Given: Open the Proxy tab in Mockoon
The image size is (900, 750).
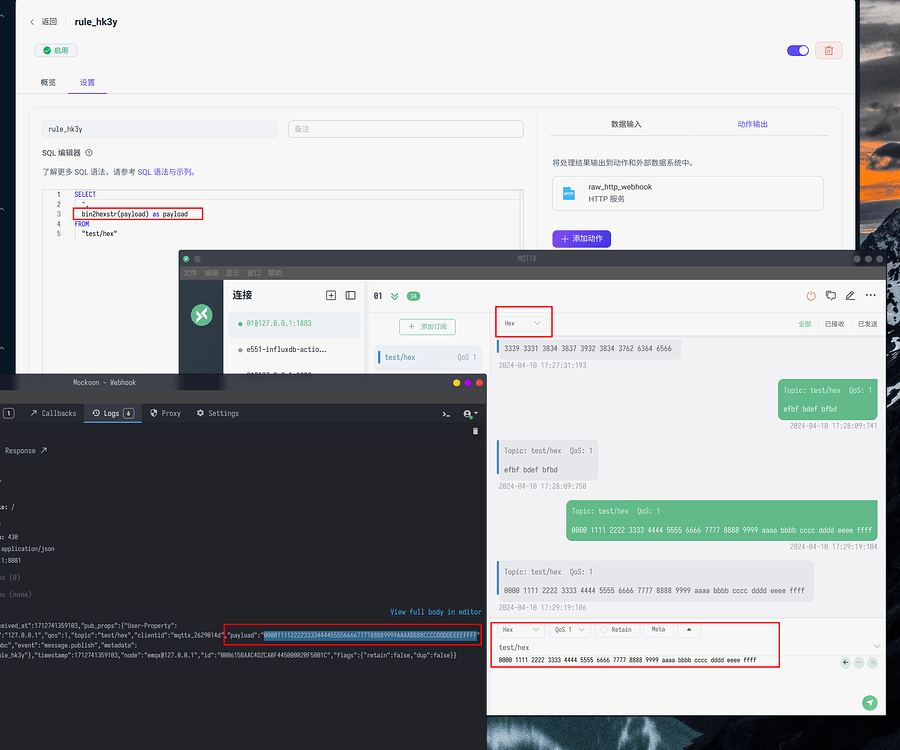Looking at the screenshot, I should click(x=165, y=413).
